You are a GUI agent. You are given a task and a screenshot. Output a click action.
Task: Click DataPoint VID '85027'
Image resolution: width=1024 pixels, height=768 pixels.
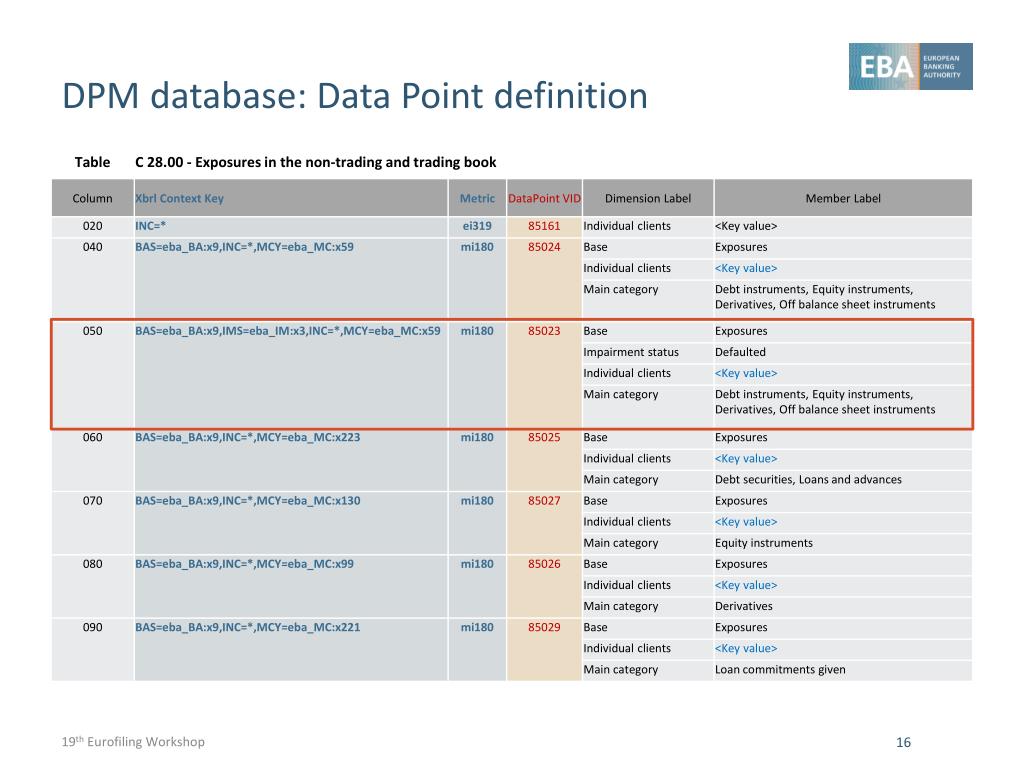(544, 501)
